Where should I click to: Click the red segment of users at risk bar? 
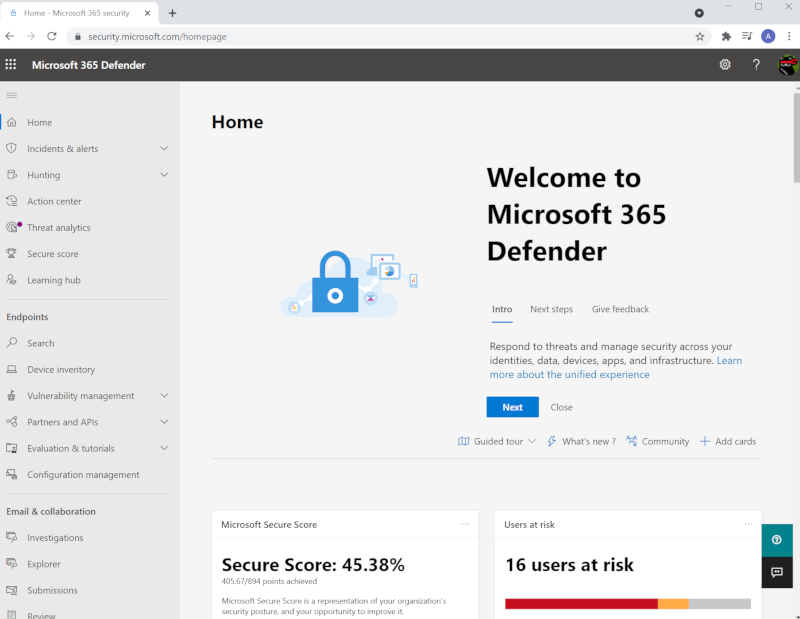581,604
